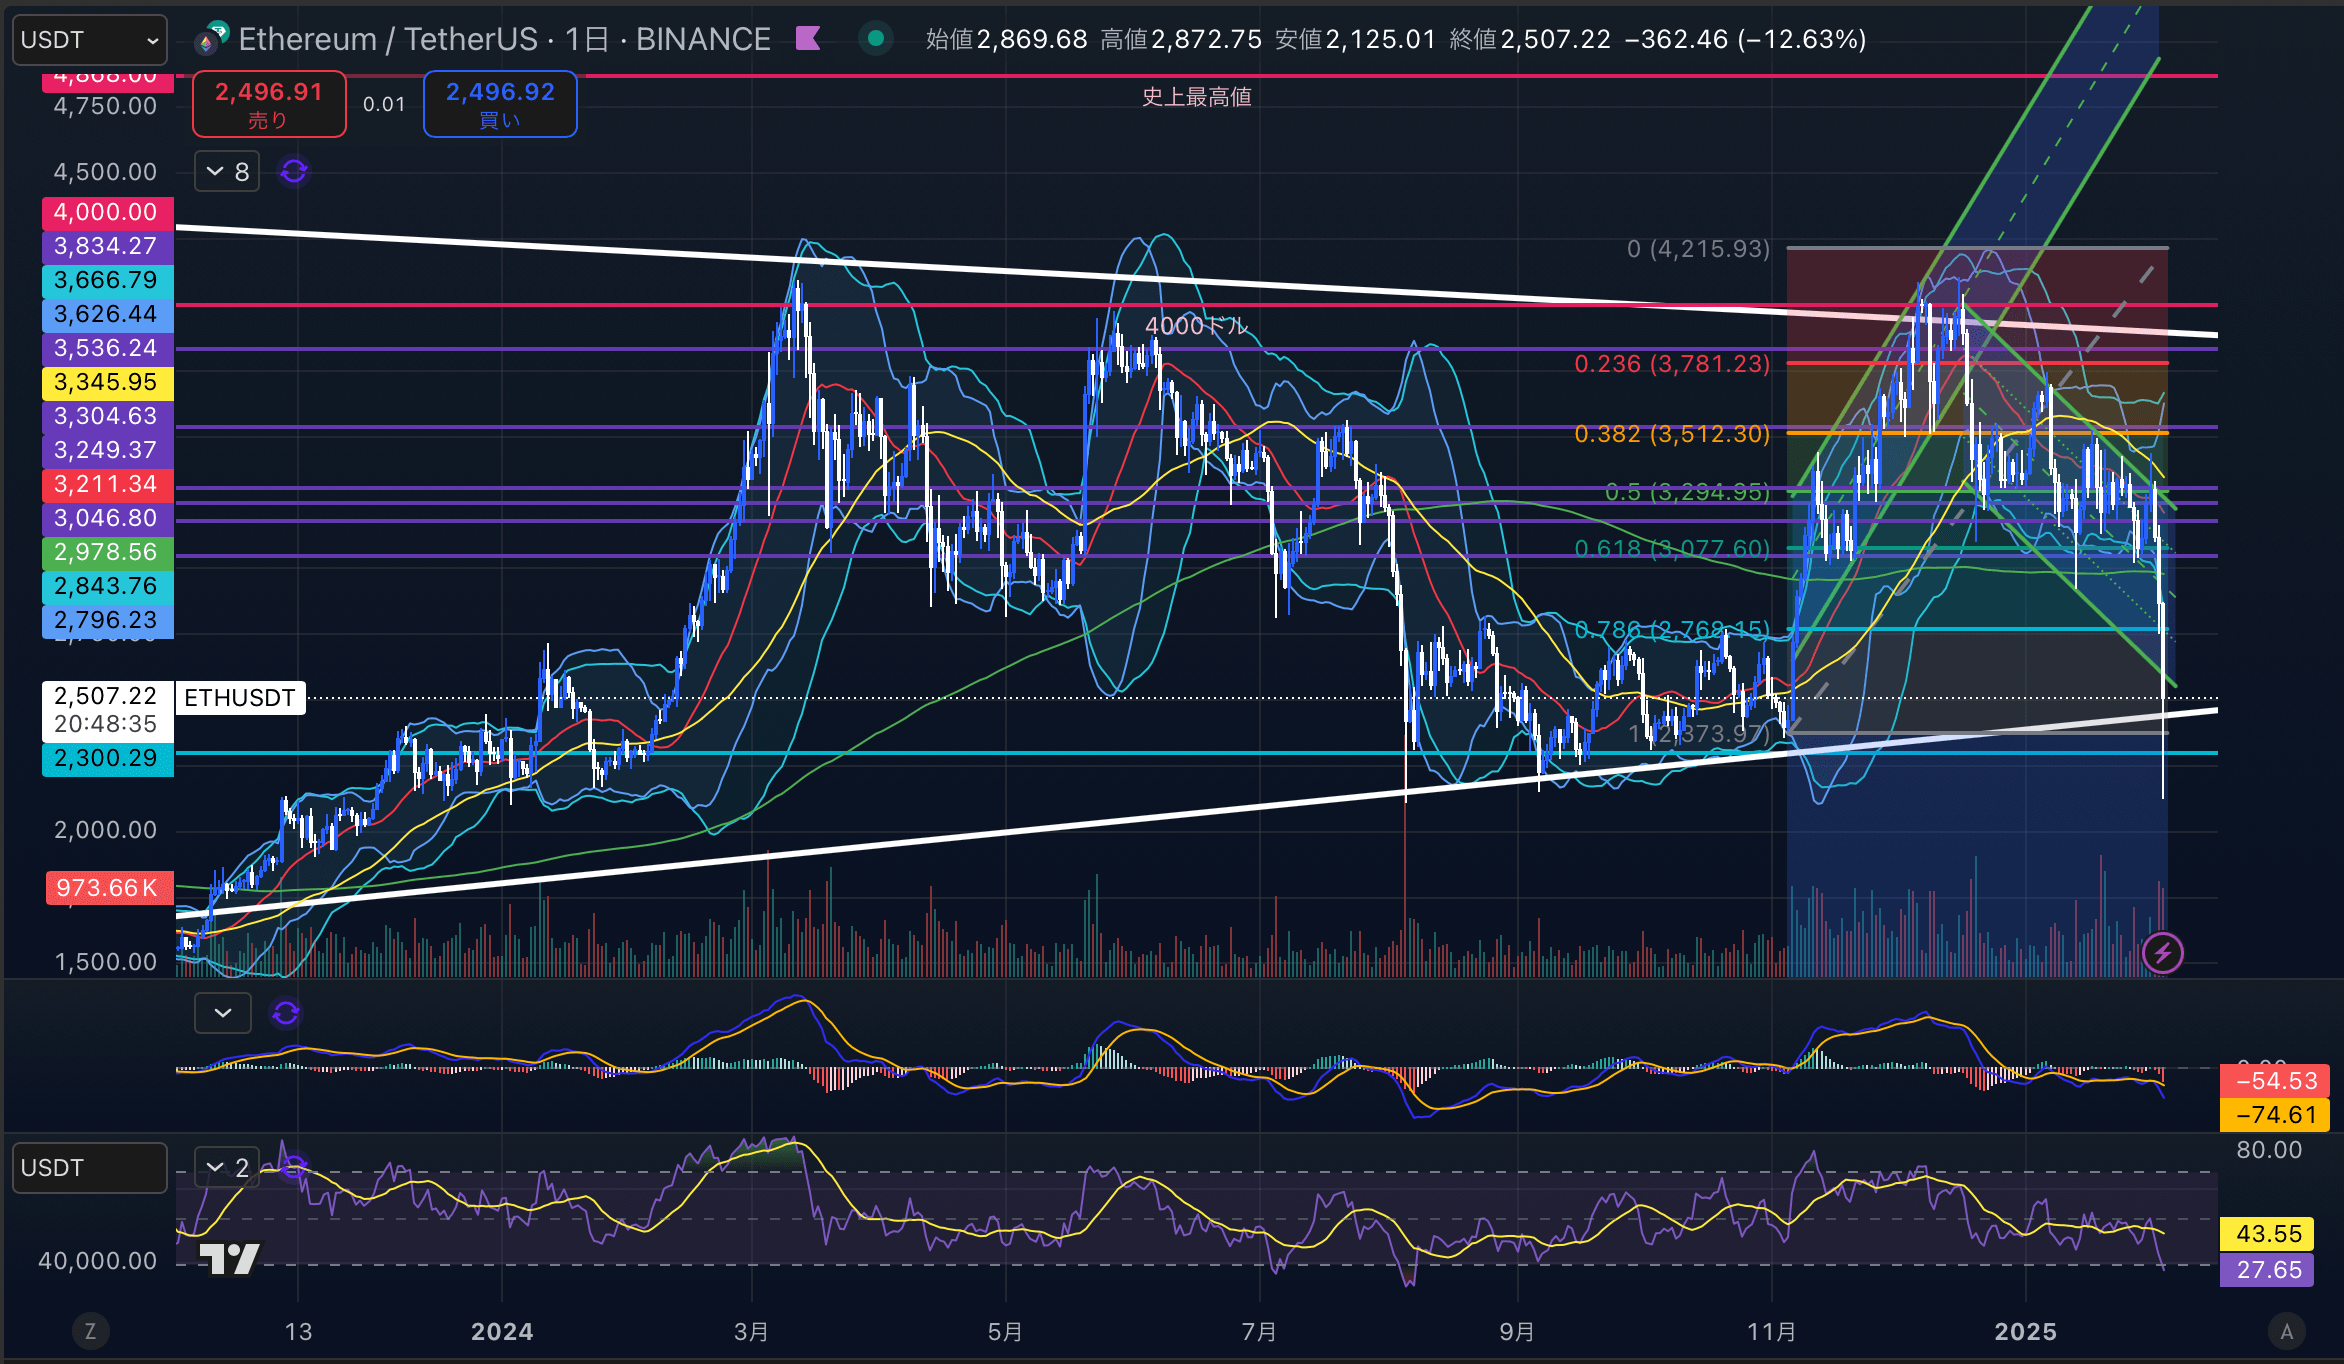Click the TradingView logo in the RSI pane
Image resolution: width=2344 pixels, height=1364 pixels.
(x=230, y=1258)
